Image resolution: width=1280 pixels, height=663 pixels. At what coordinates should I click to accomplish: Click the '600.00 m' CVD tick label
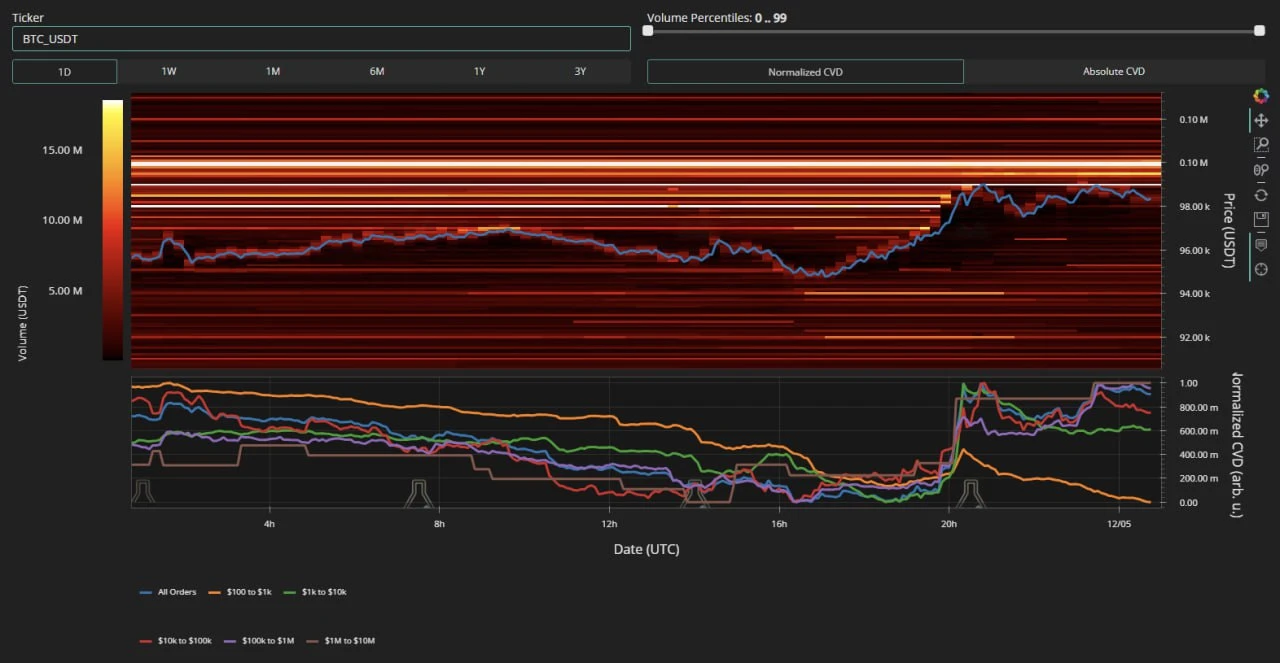pos(1197,432)
